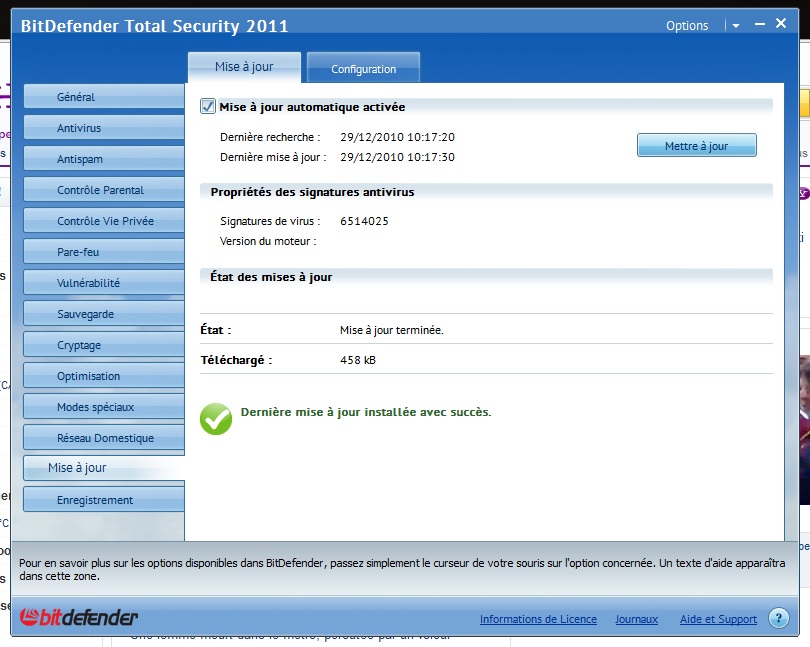The height and width of the screenshot is (647, 810).
Task: Open the Pare-feu settings
Action: coord(104,252)
